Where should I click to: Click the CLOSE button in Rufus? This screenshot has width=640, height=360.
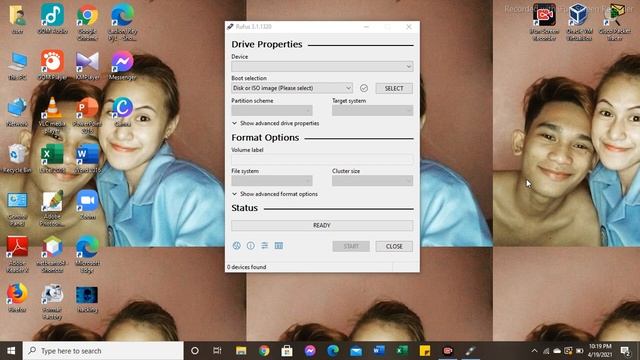point(394,246)
